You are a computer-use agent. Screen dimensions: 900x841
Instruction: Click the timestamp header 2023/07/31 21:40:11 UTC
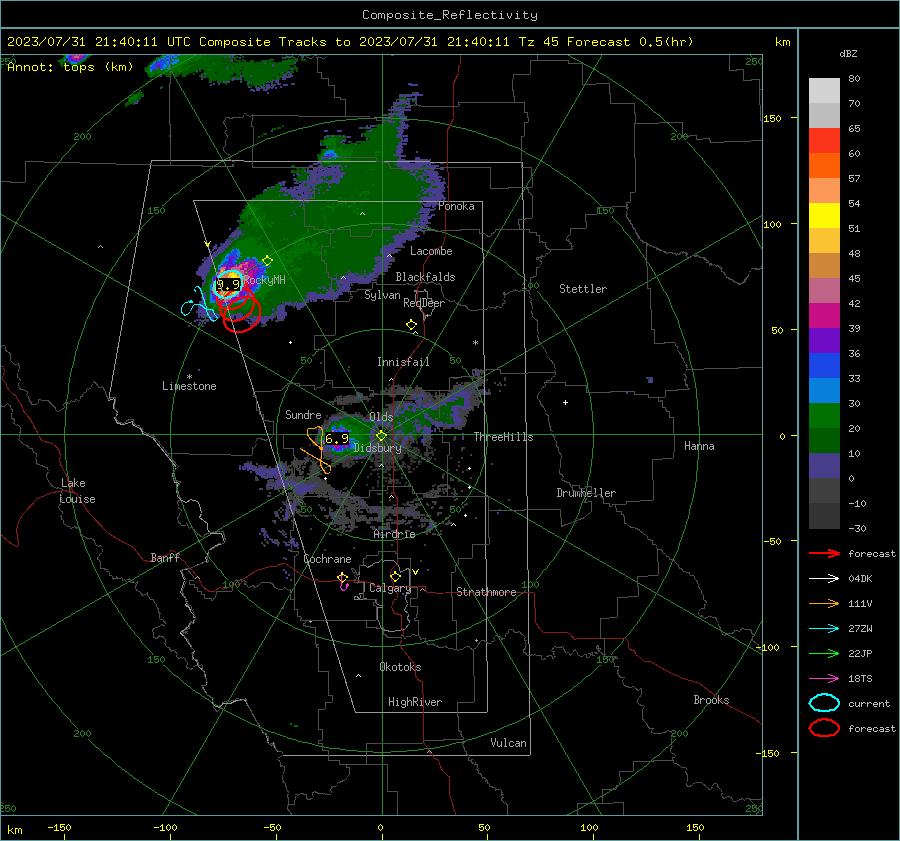point(99,42)
